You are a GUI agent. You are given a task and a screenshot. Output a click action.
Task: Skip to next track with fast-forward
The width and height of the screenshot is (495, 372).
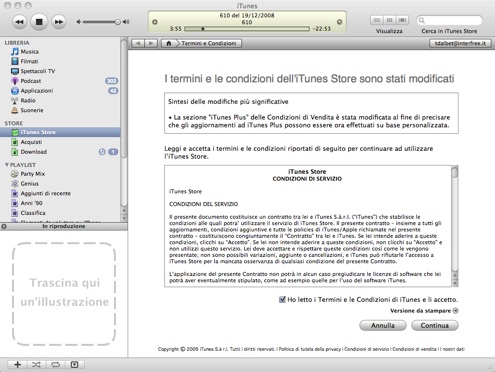59,22
